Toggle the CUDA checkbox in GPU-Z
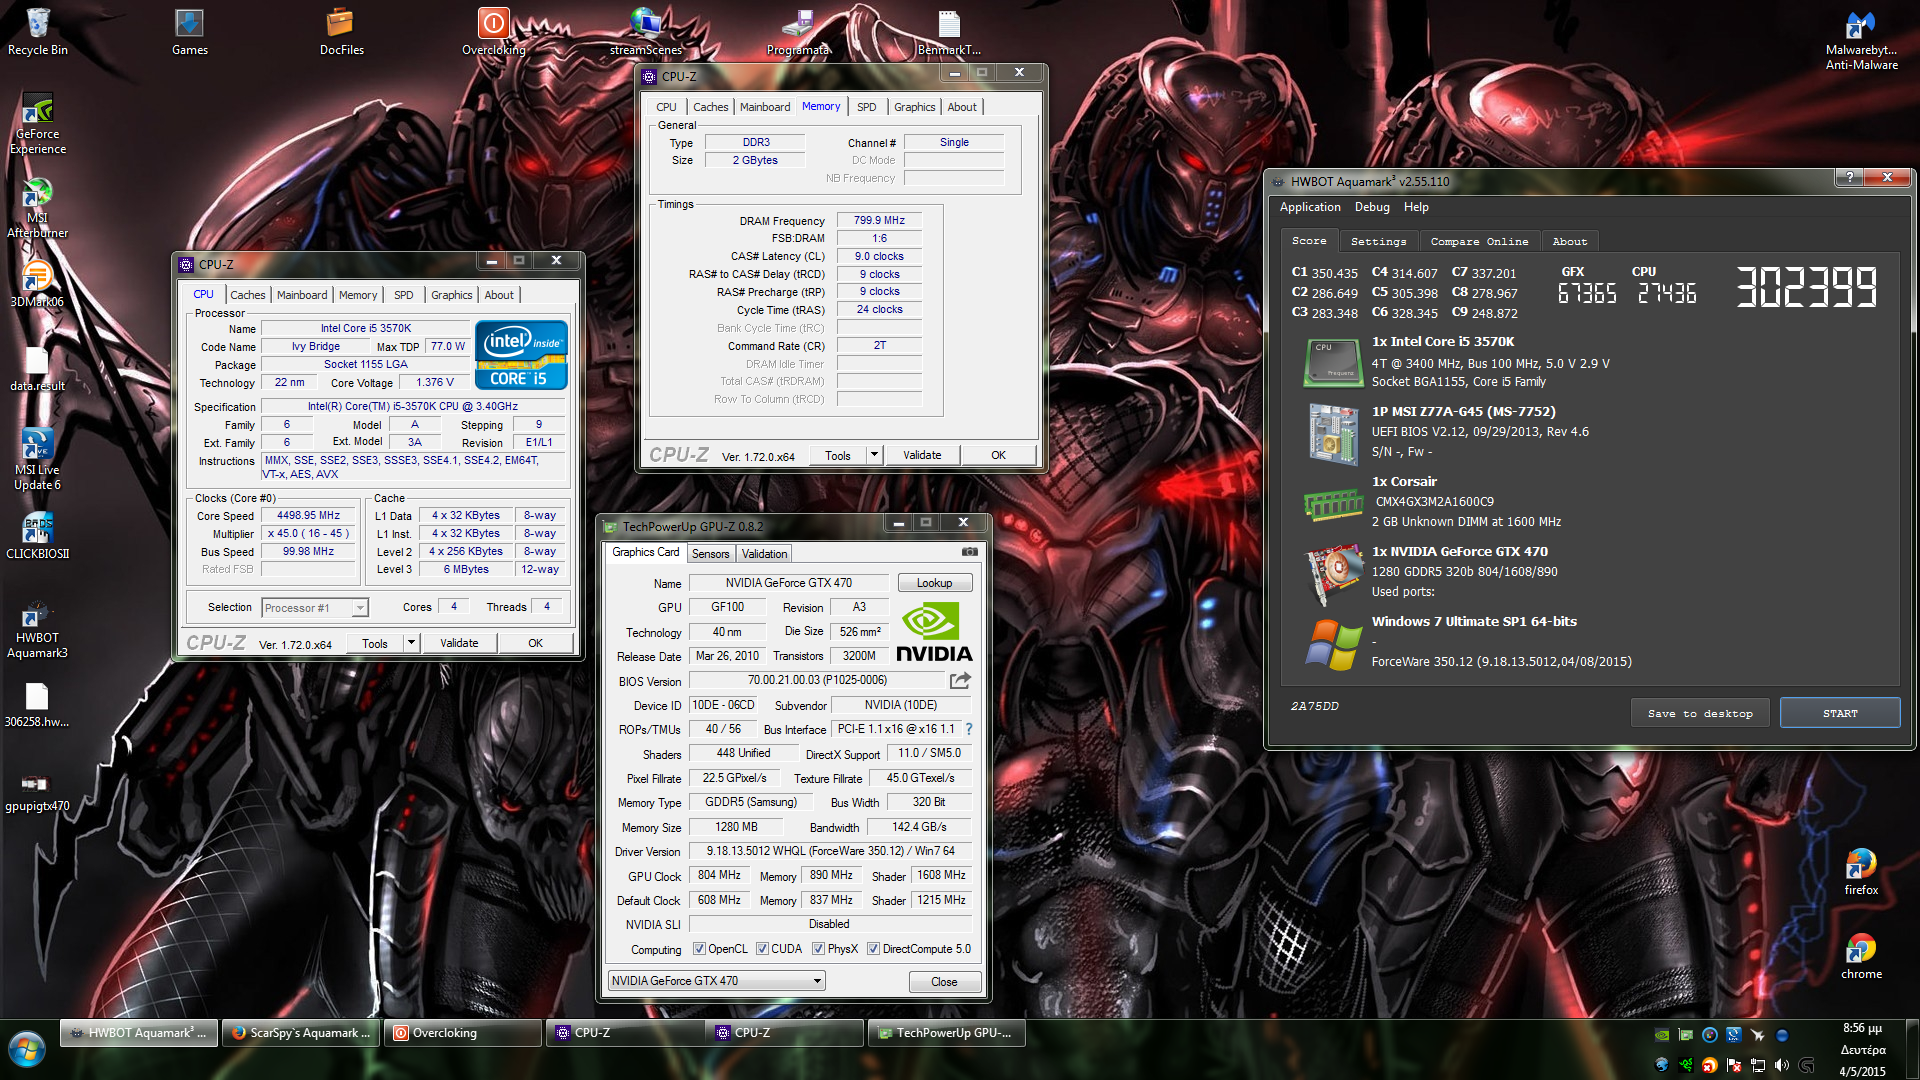The image size is (1920, 1080). [x=762, y=949]
